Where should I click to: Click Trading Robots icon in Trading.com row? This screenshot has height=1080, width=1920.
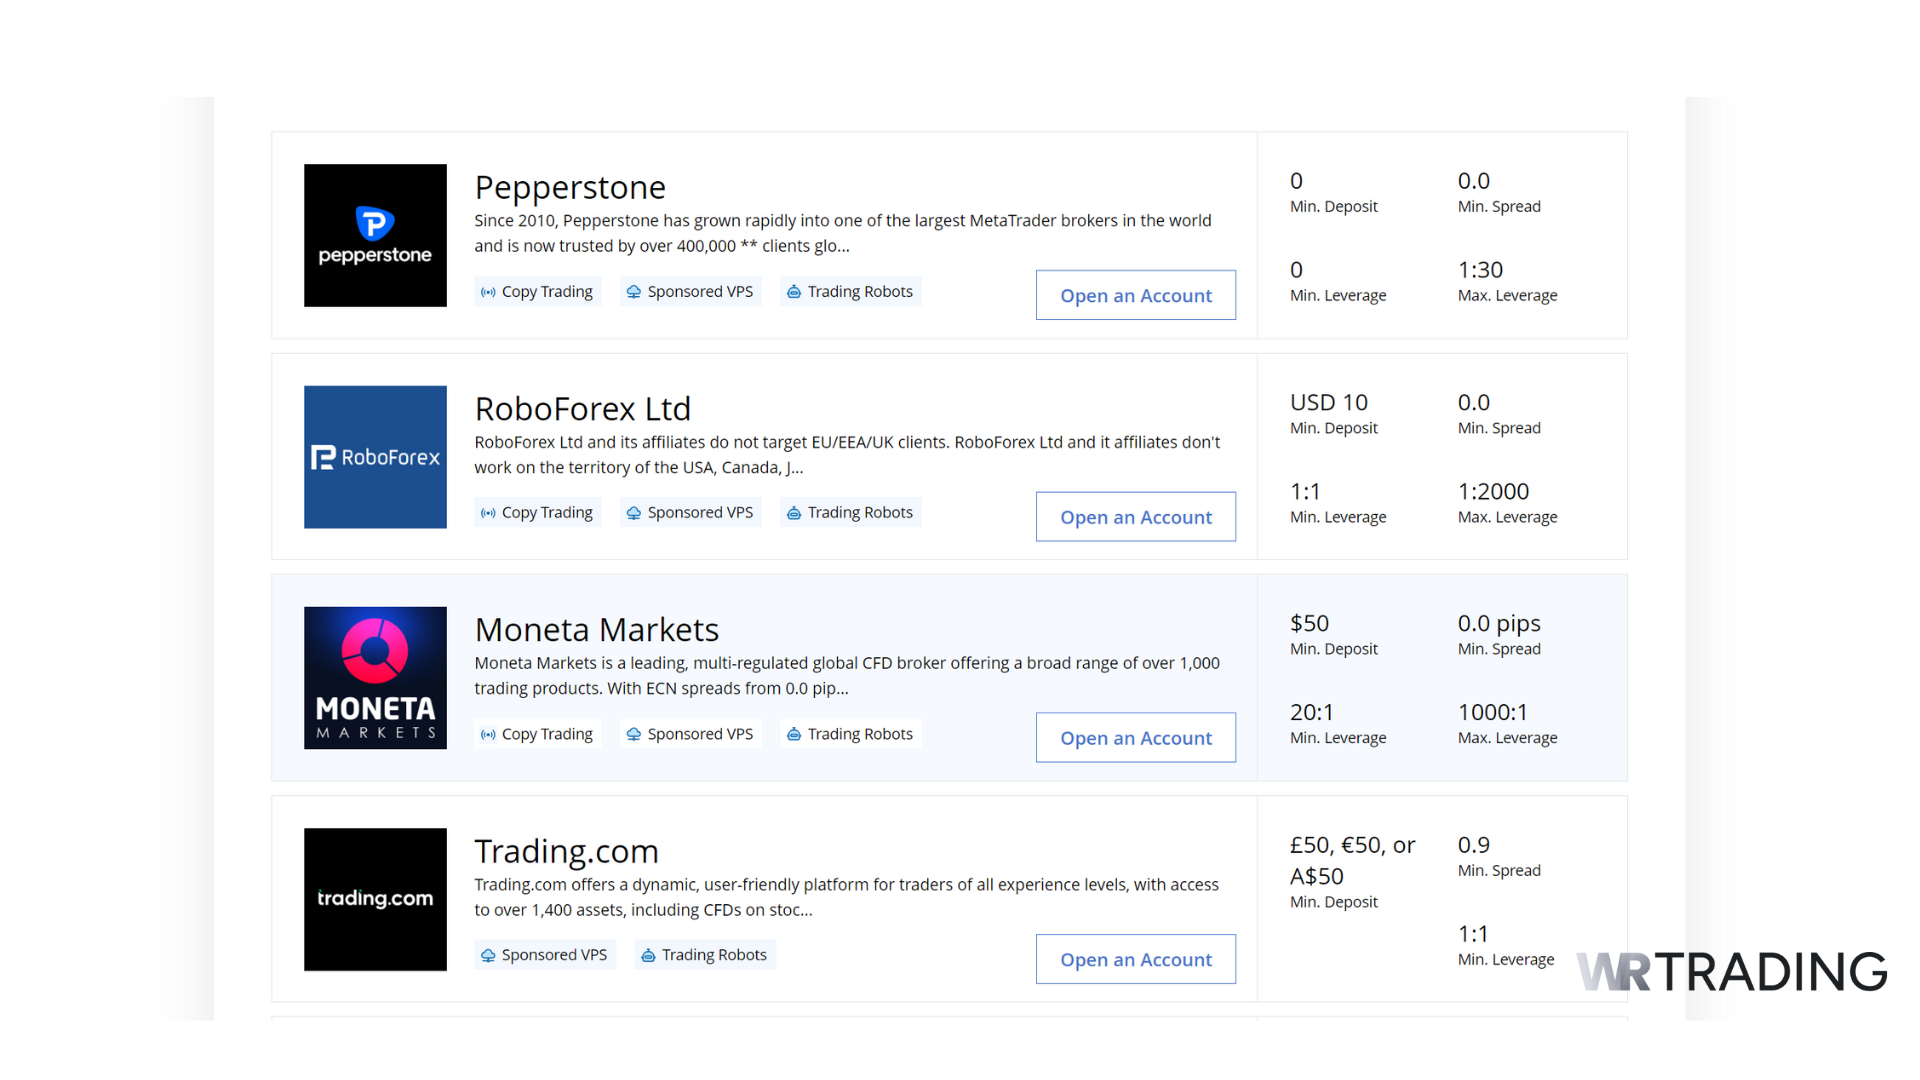tap(648, 956)
